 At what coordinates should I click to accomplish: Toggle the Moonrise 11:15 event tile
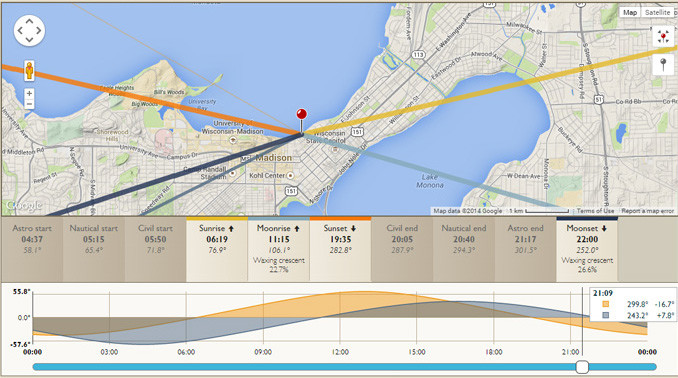279,249
